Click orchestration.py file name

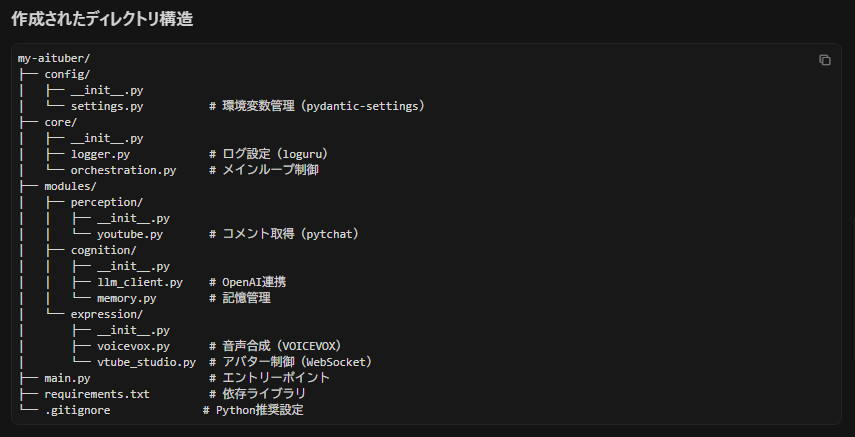pos(123,170)
